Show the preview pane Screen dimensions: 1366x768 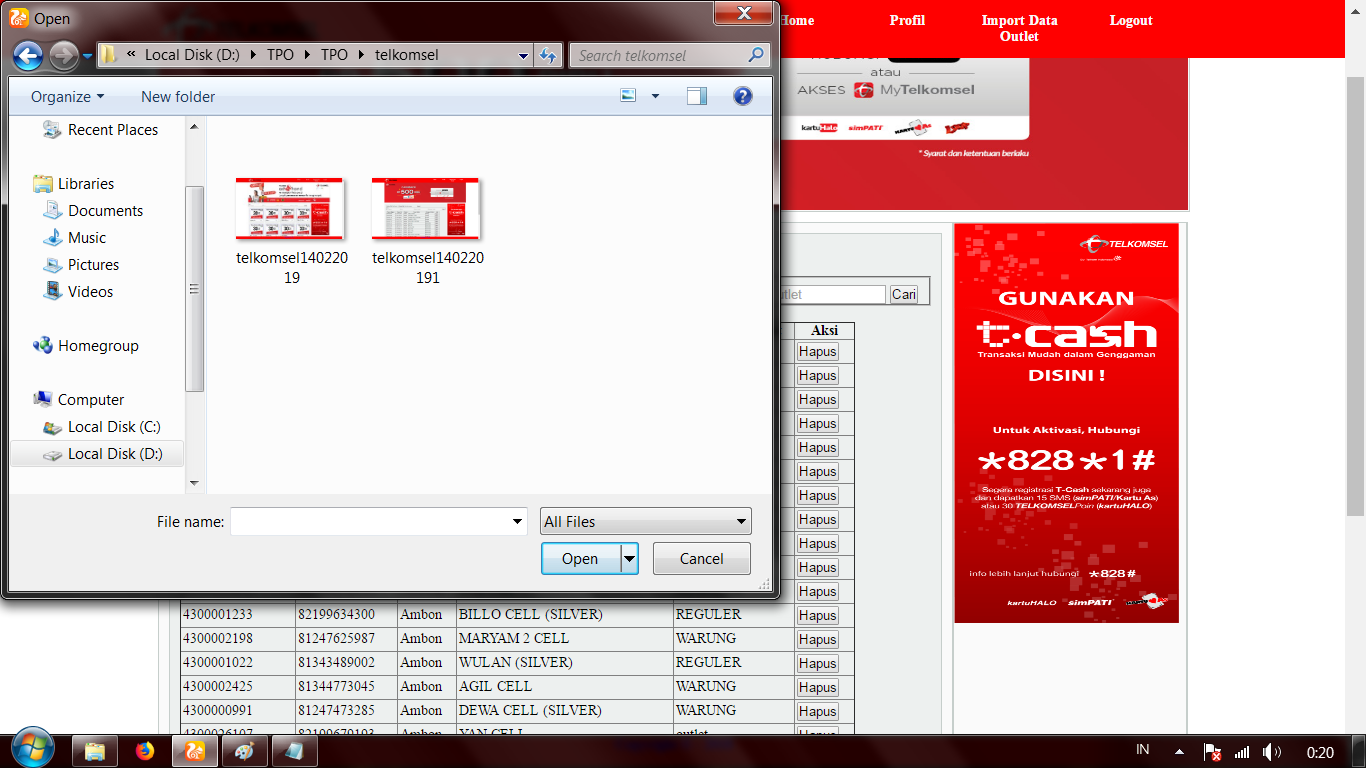pos(696,96)
